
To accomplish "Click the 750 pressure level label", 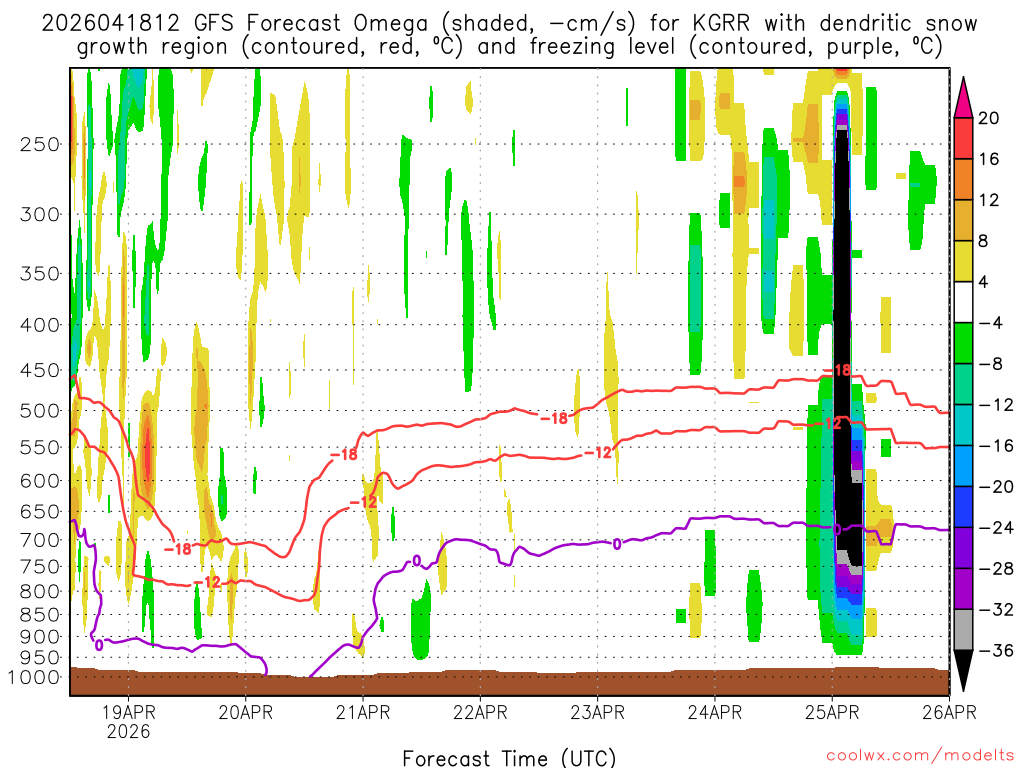I will pos(40,567).
